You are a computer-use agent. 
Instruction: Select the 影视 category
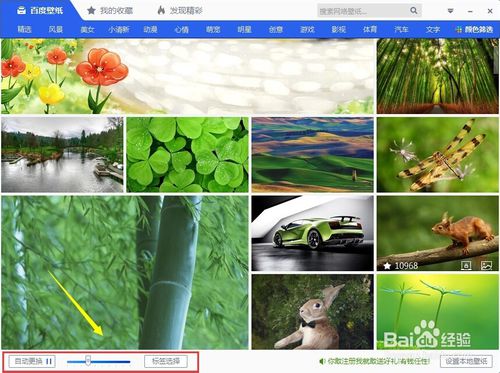pyautogui.click(x=339, y=29)
